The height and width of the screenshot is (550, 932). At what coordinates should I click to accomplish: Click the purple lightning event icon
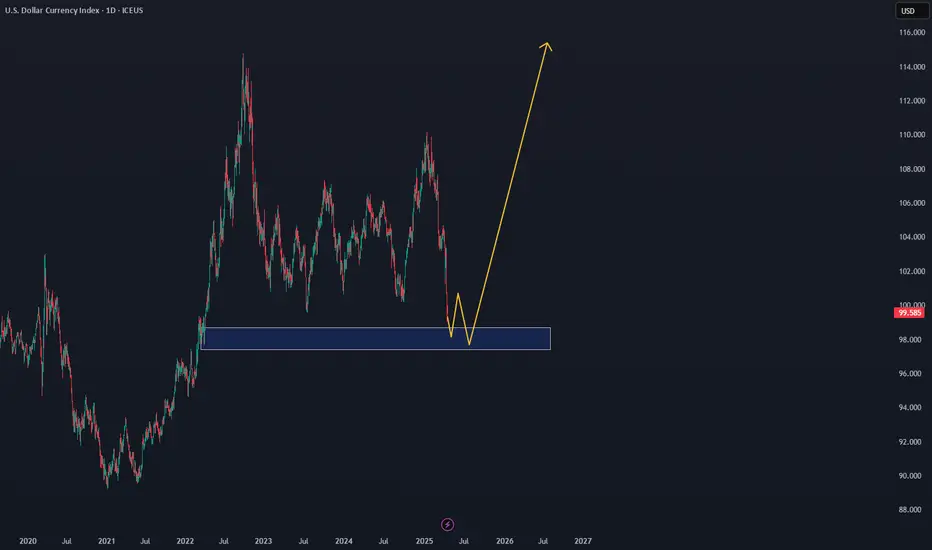pyautogui.click(x=448, y=524)
